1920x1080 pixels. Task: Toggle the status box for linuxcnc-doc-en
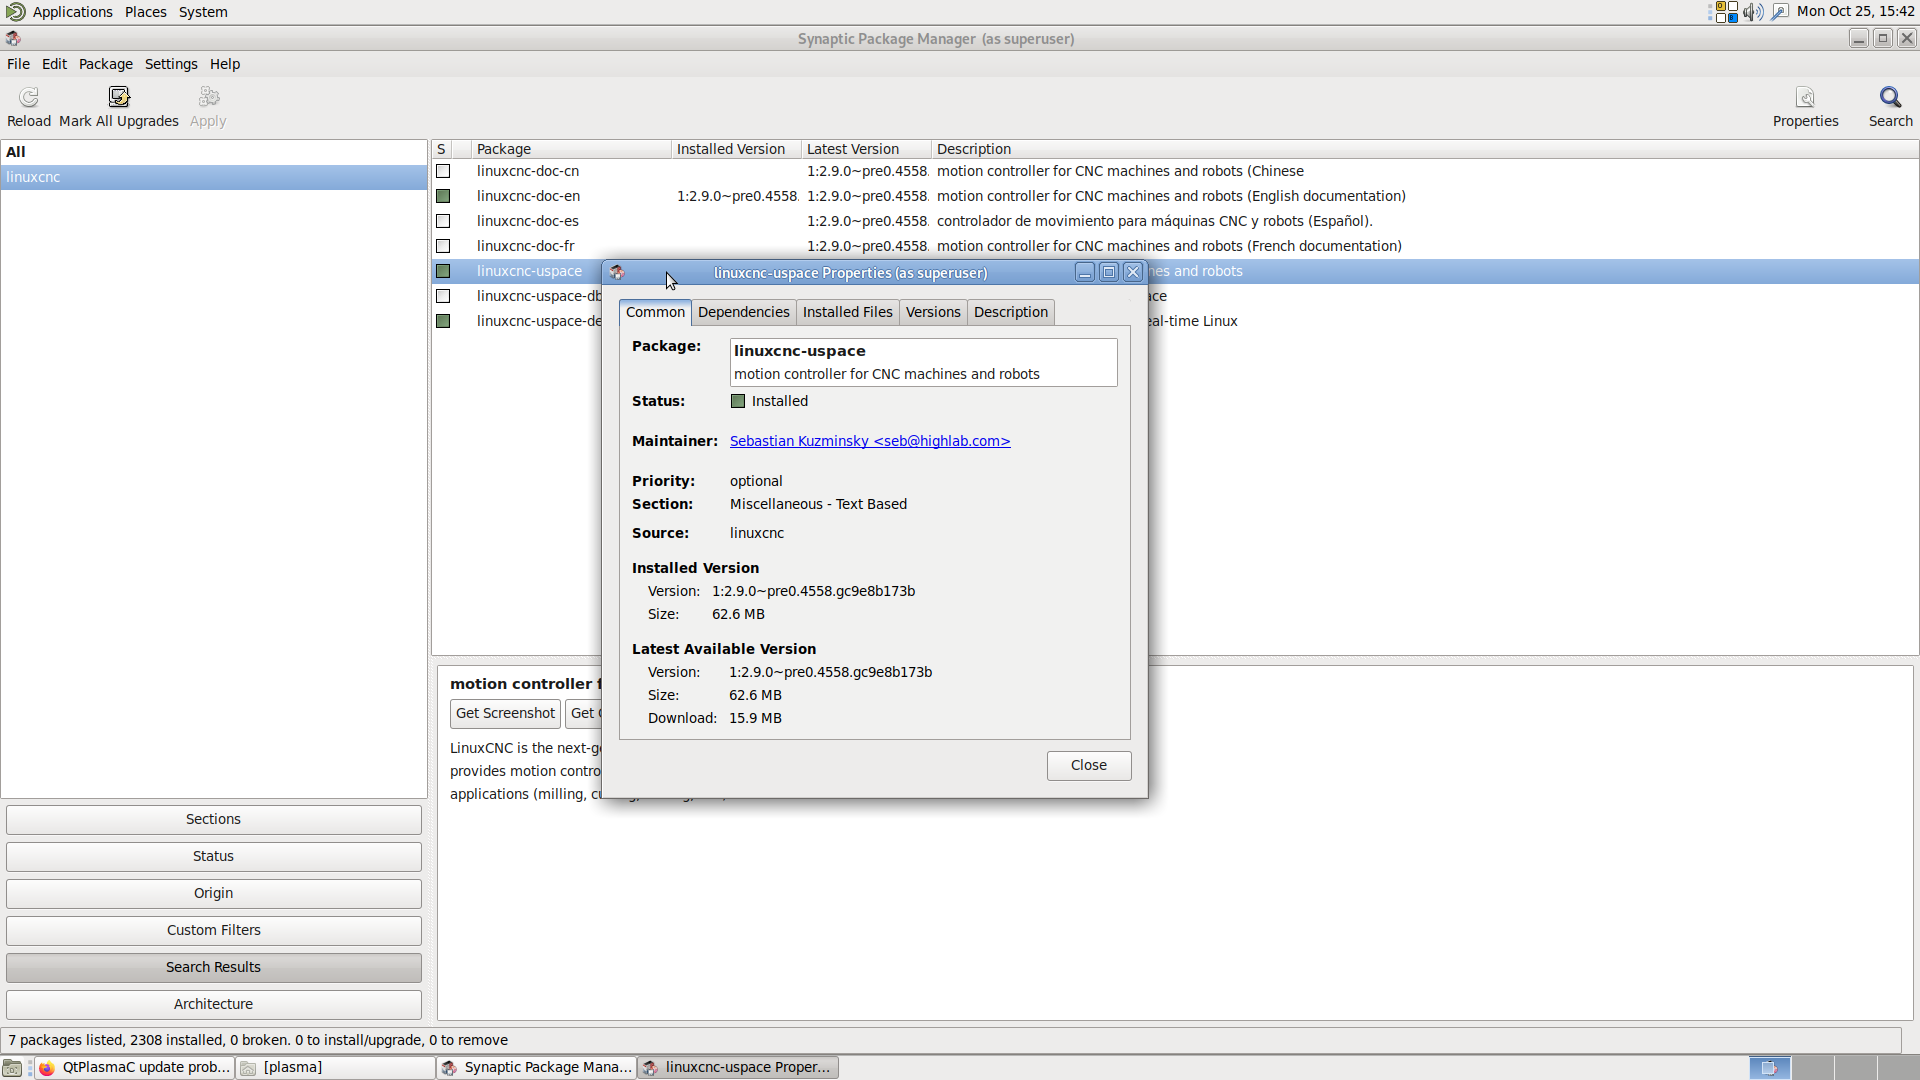tap(443, 196)
